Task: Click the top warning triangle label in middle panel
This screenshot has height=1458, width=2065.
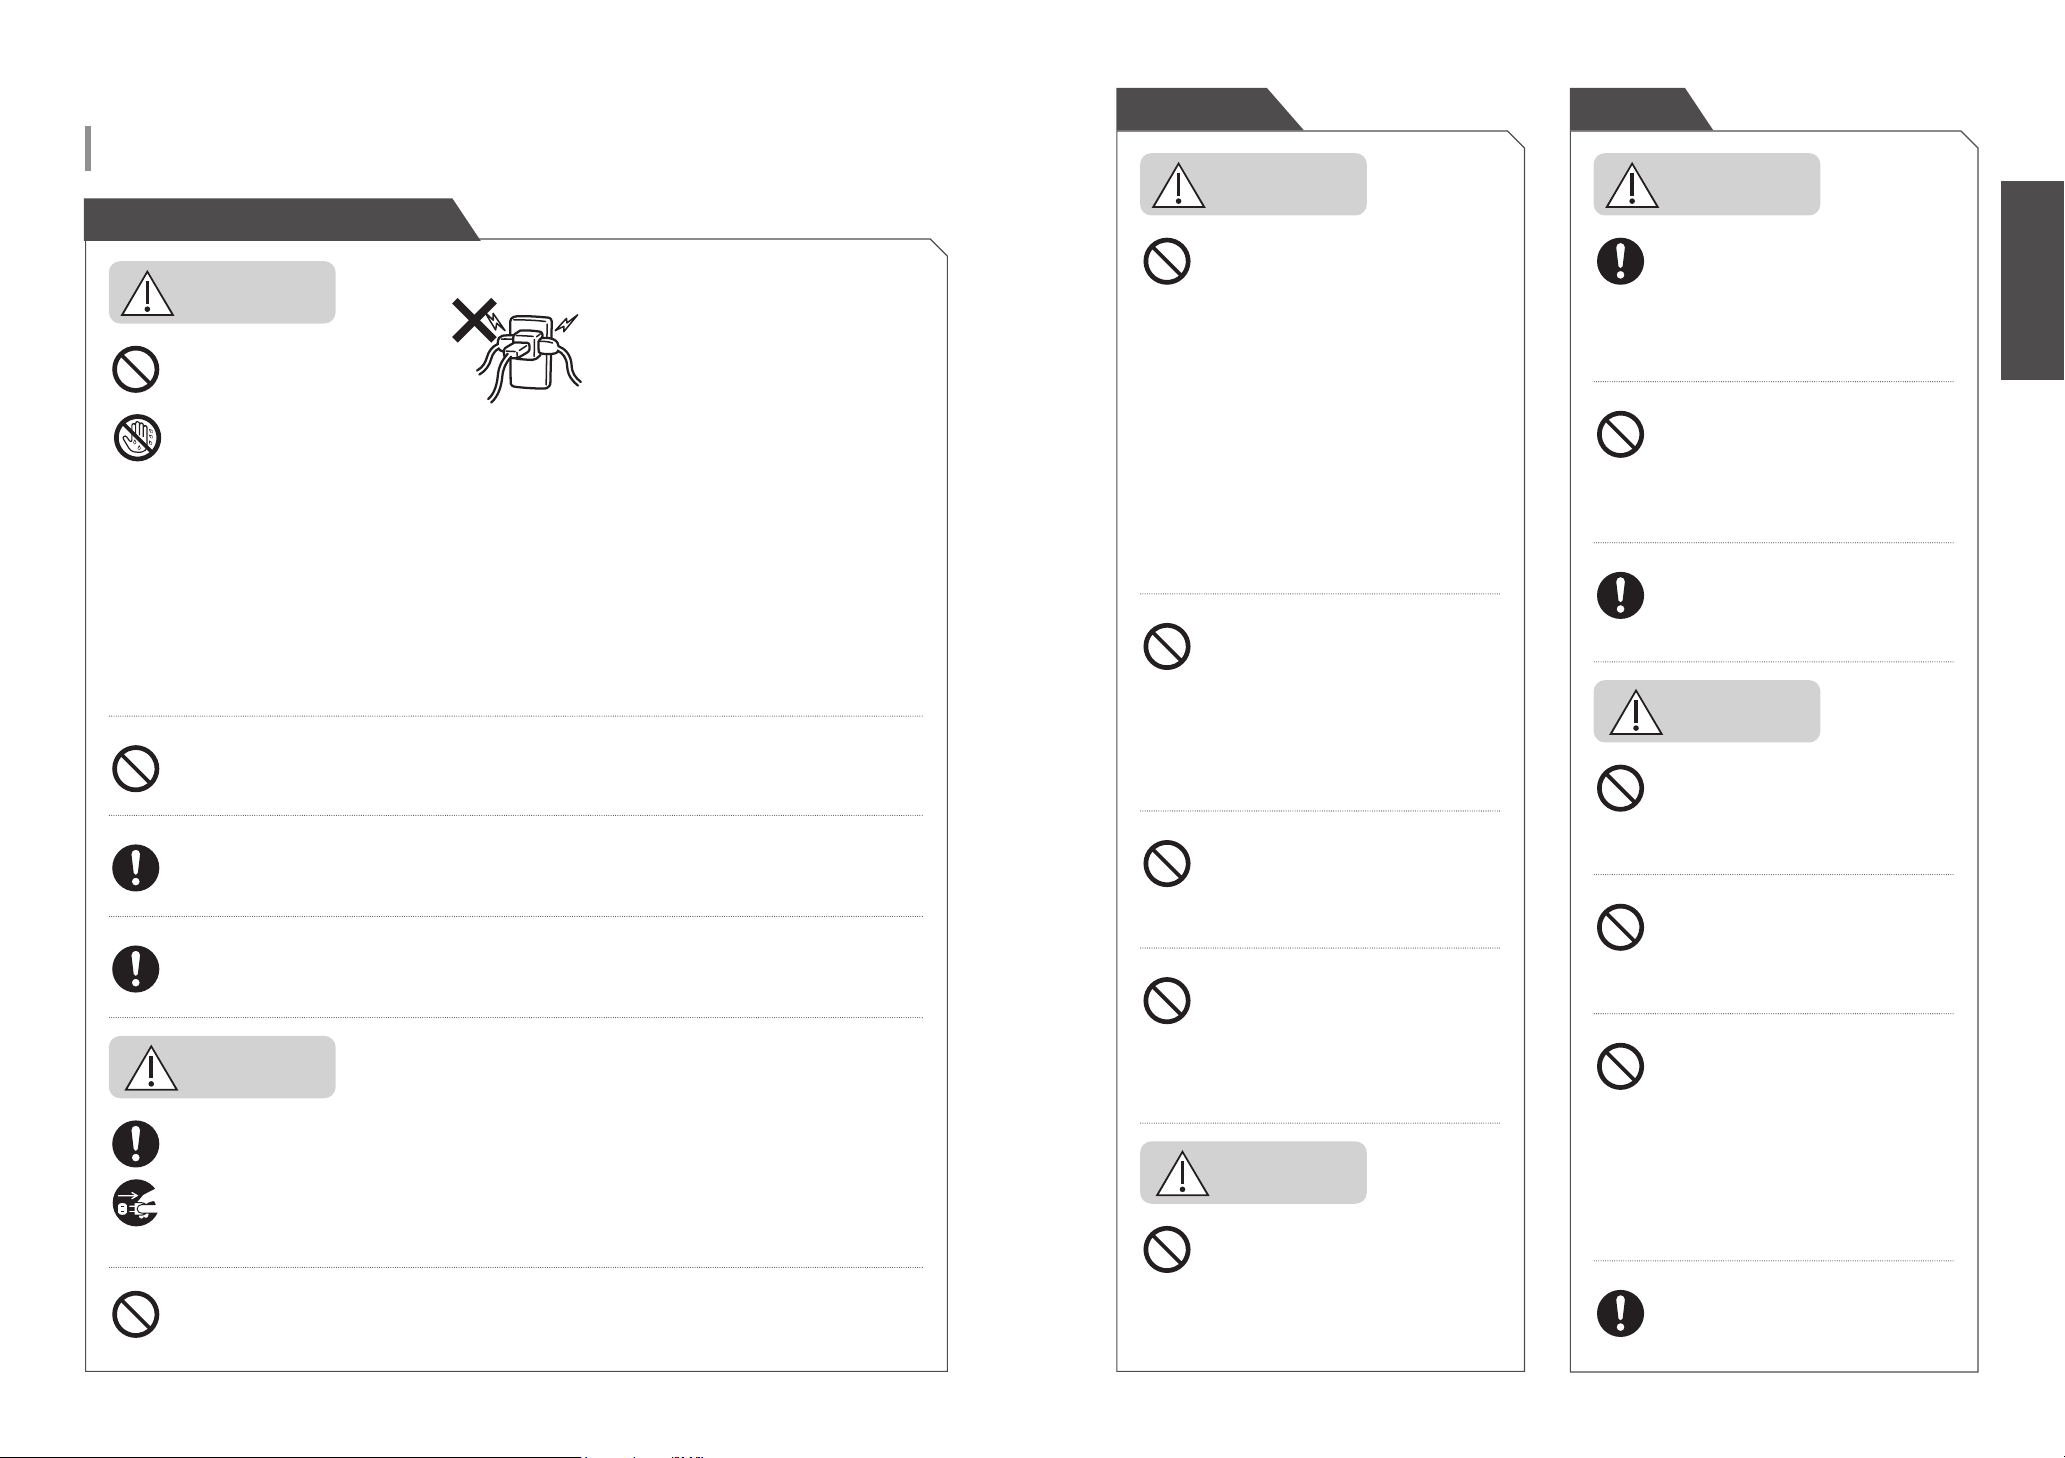Action: 1253,184
